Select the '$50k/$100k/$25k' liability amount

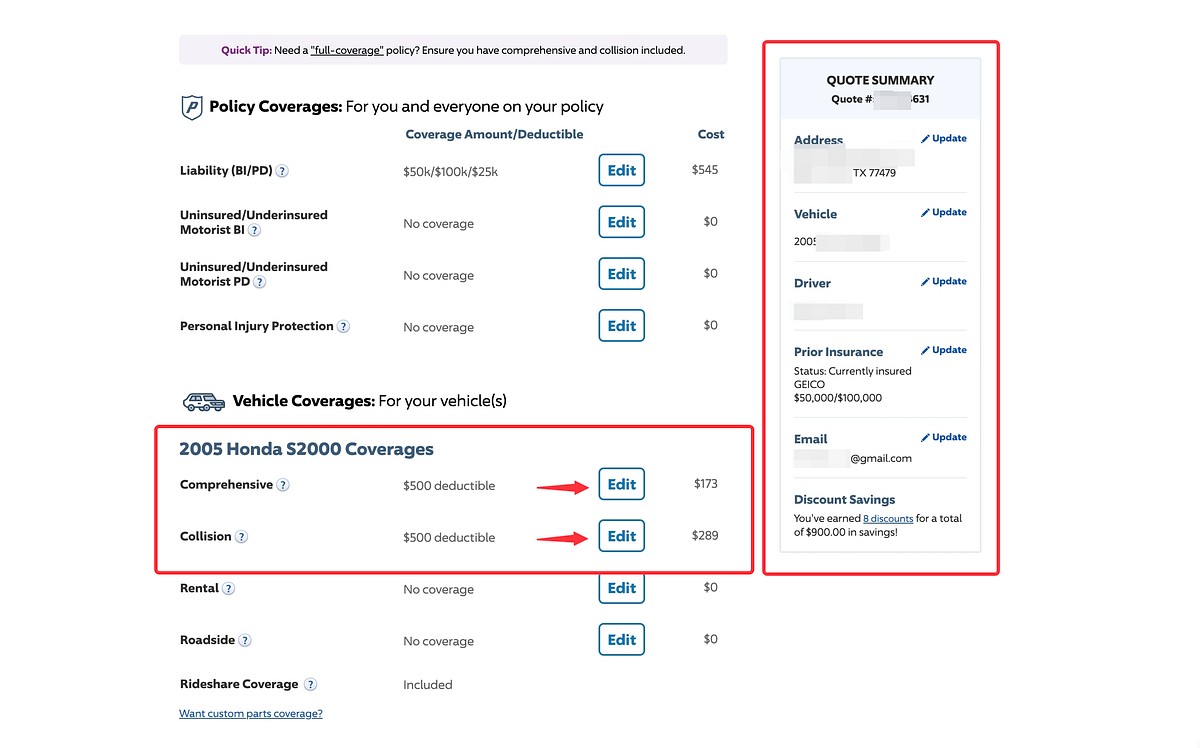[x=451, y=172]
